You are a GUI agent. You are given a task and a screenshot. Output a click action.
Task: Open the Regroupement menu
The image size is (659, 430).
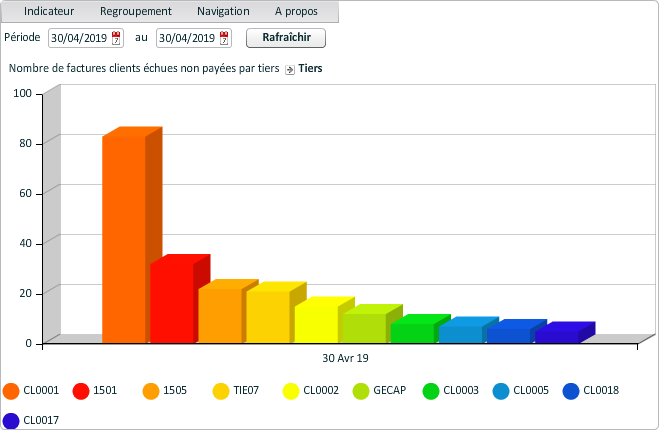tap(136, 11)
